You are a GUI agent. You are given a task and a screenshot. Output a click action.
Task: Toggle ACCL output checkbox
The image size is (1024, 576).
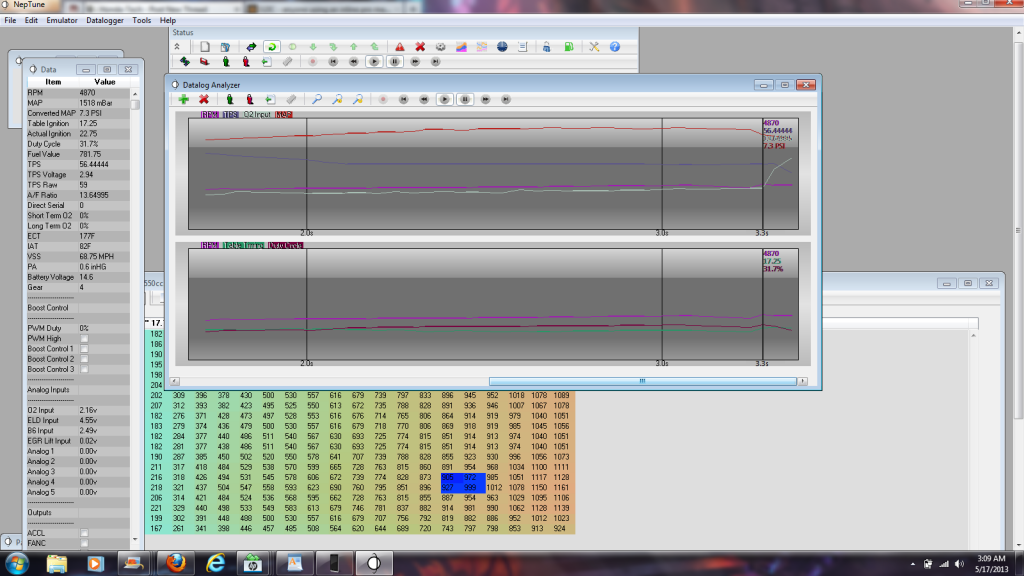84,532
